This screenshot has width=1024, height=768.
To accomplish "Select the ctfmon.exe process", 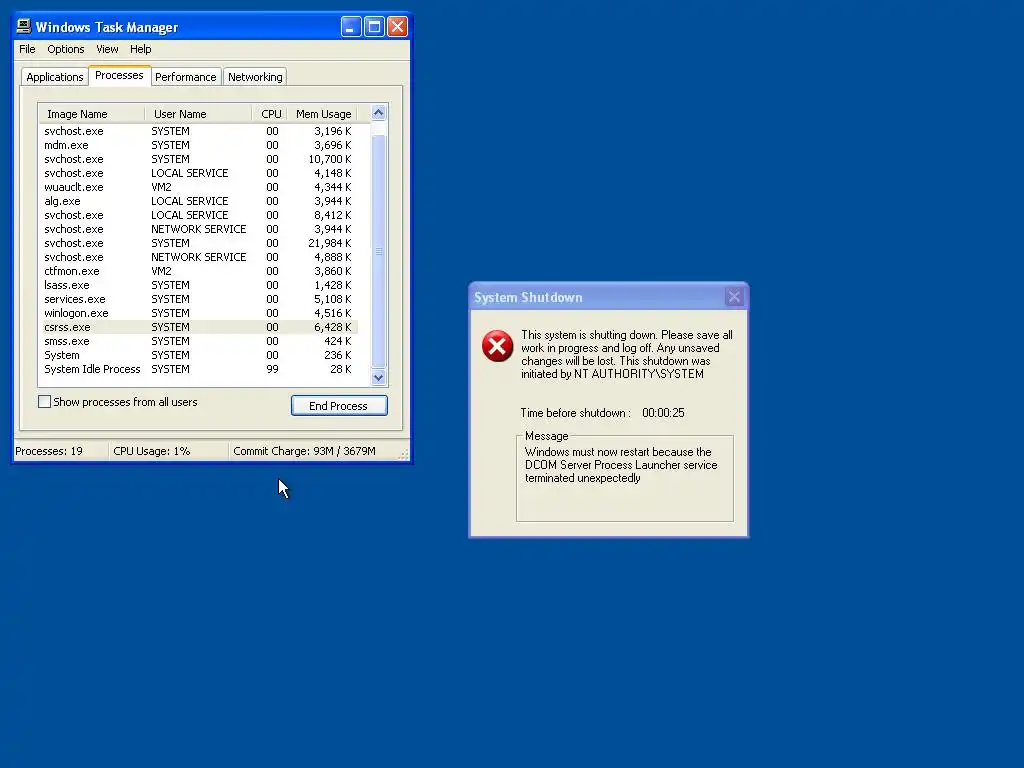I will 199,271.
